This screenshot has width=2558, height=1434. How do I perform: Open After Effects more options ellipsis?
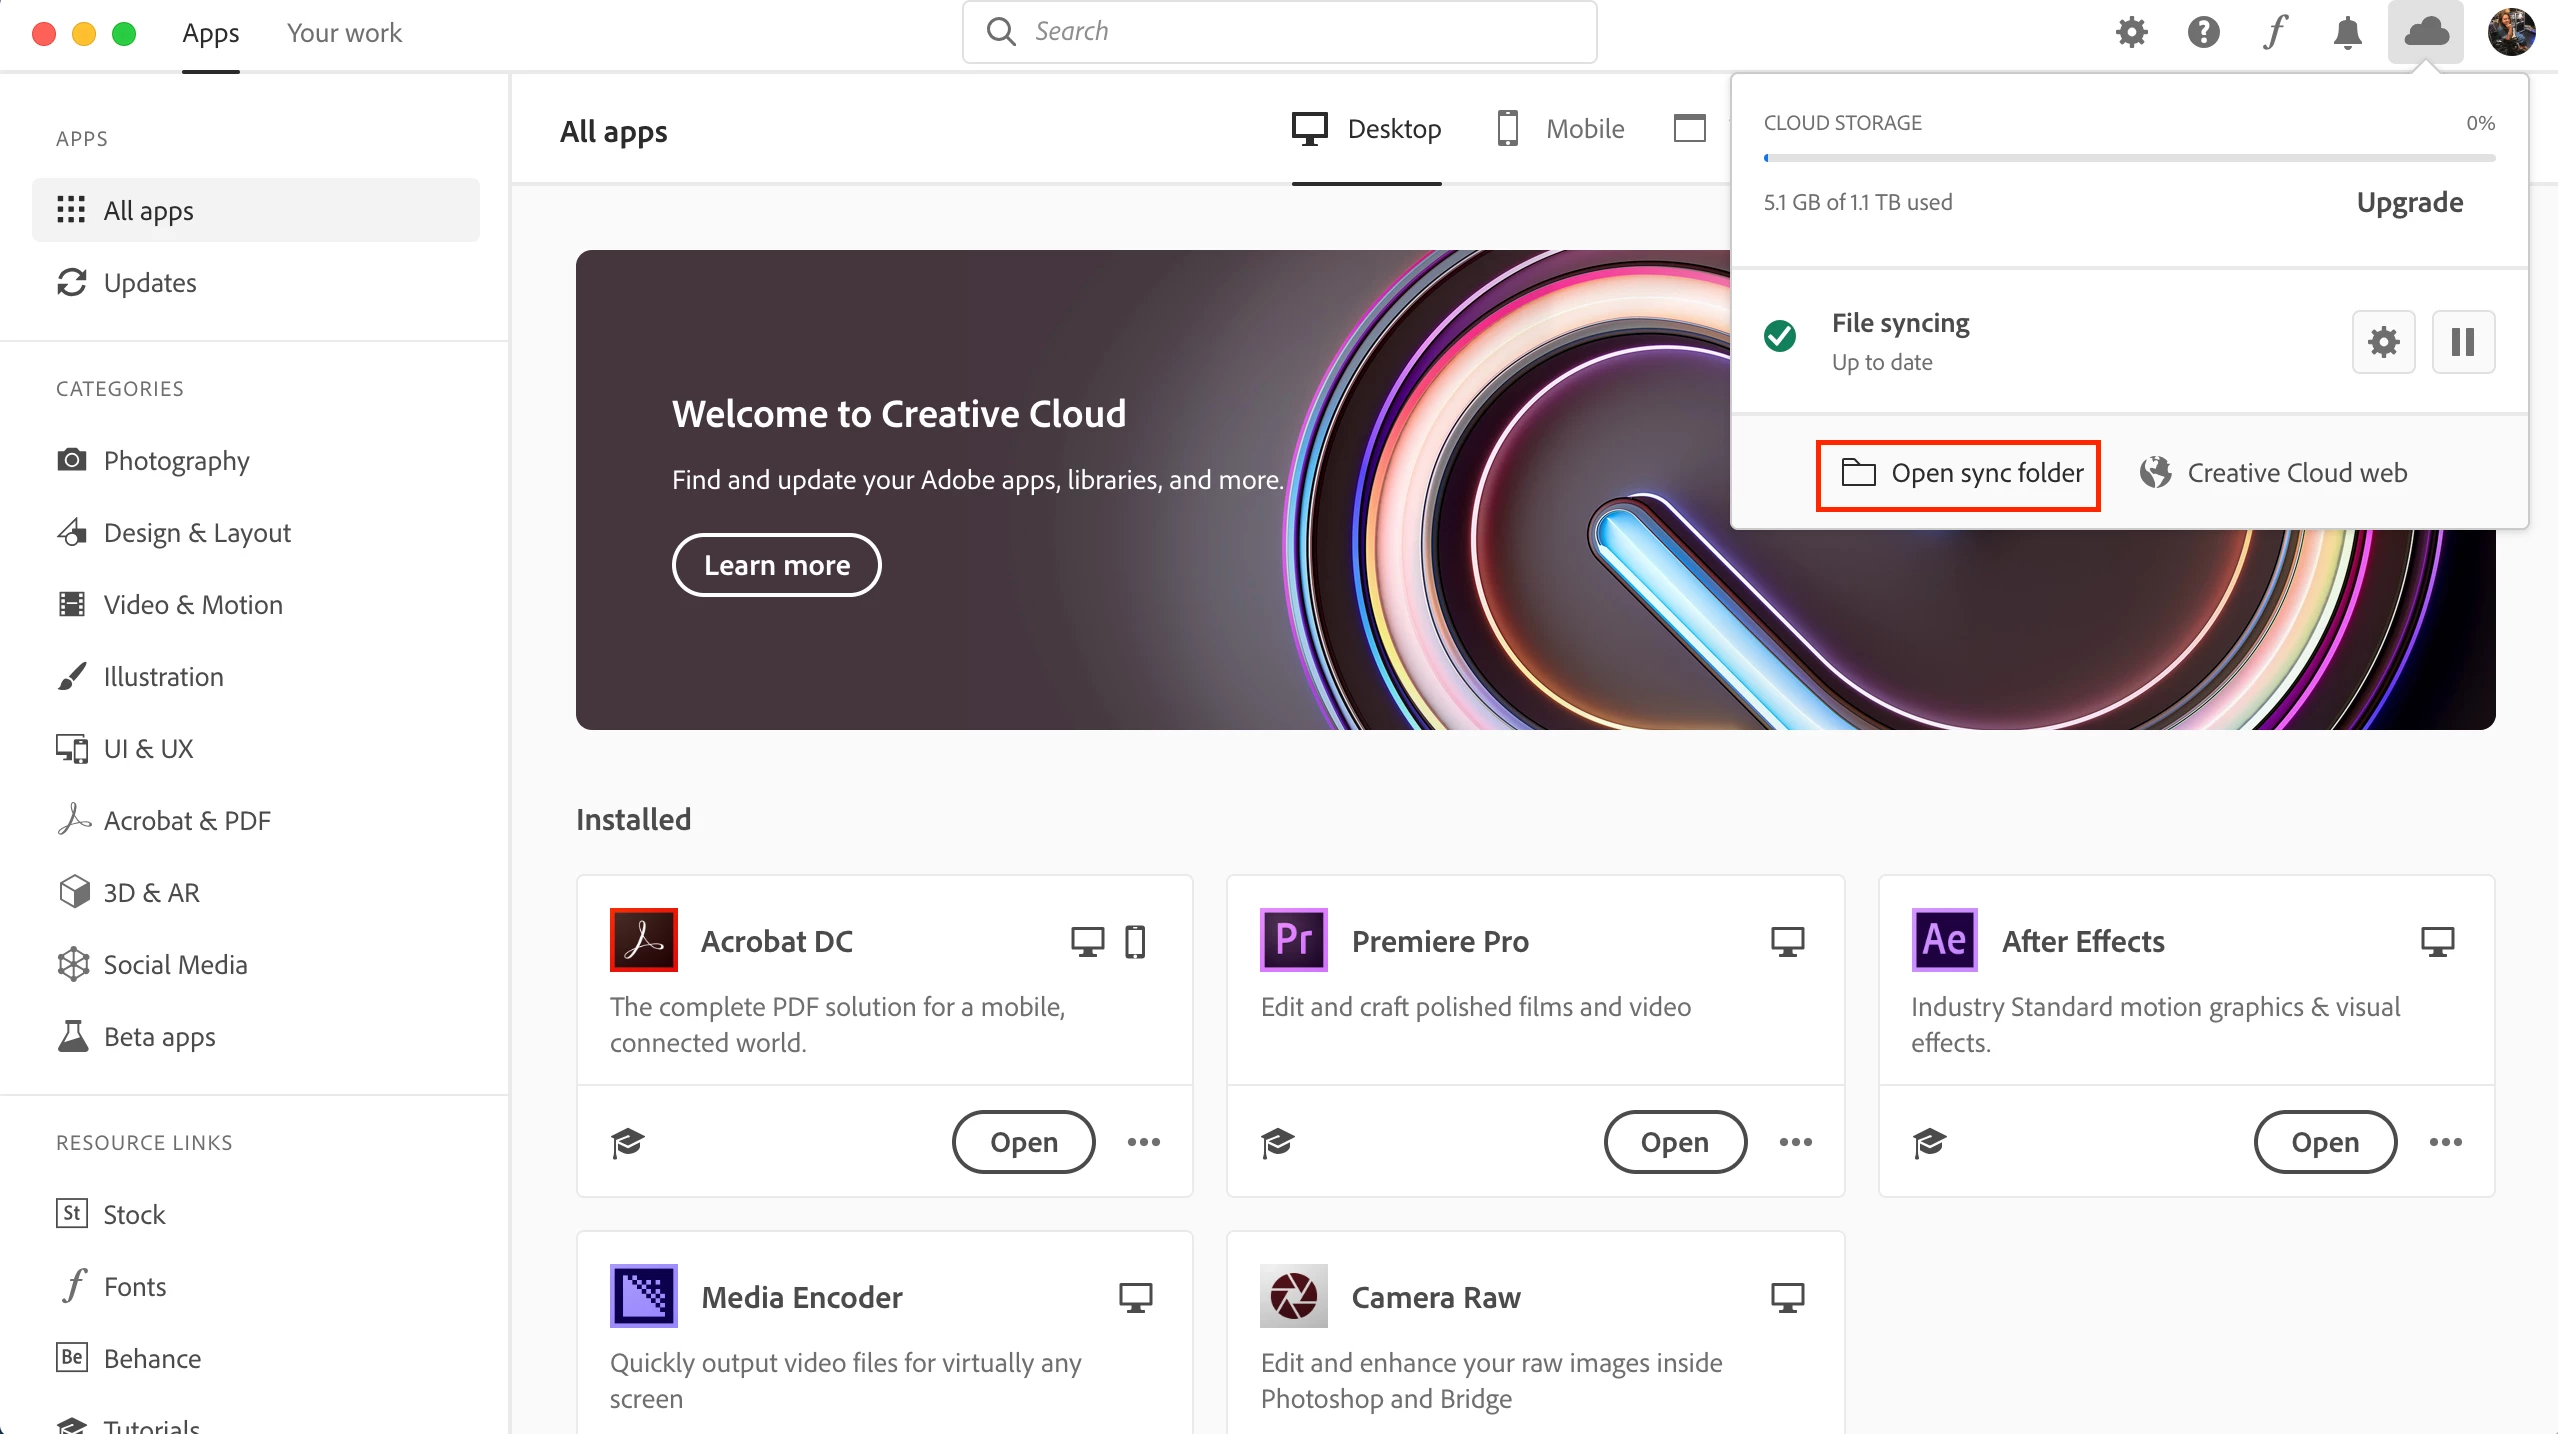coord(2445,1141)
